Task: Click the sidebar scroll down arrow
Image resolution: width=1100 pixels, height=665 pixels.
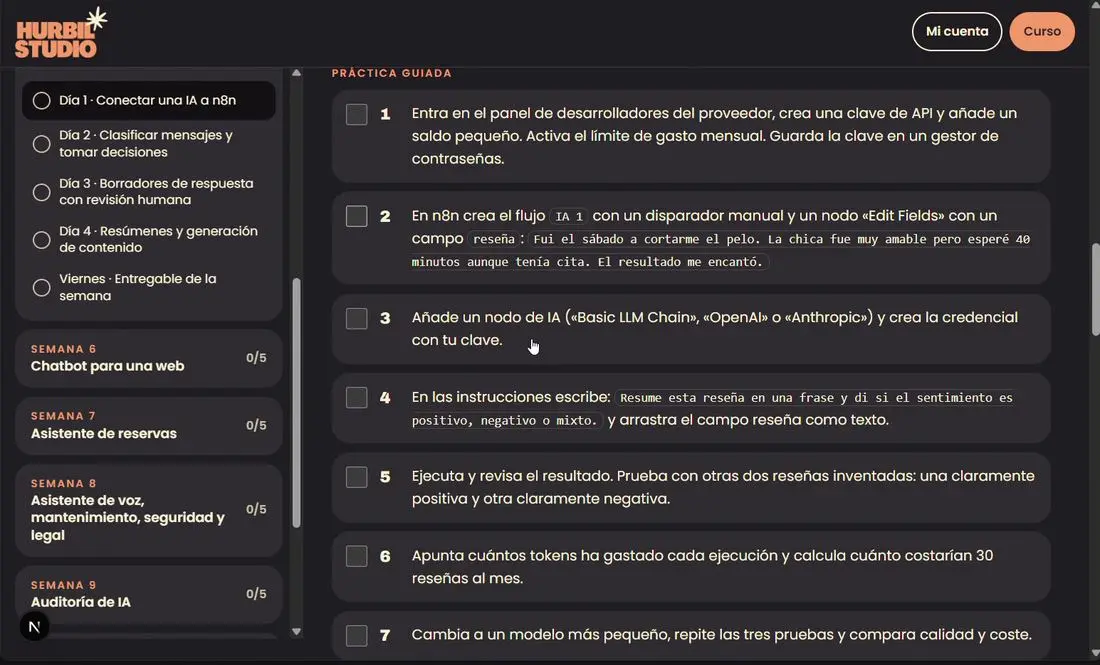Action: (296, 631)
